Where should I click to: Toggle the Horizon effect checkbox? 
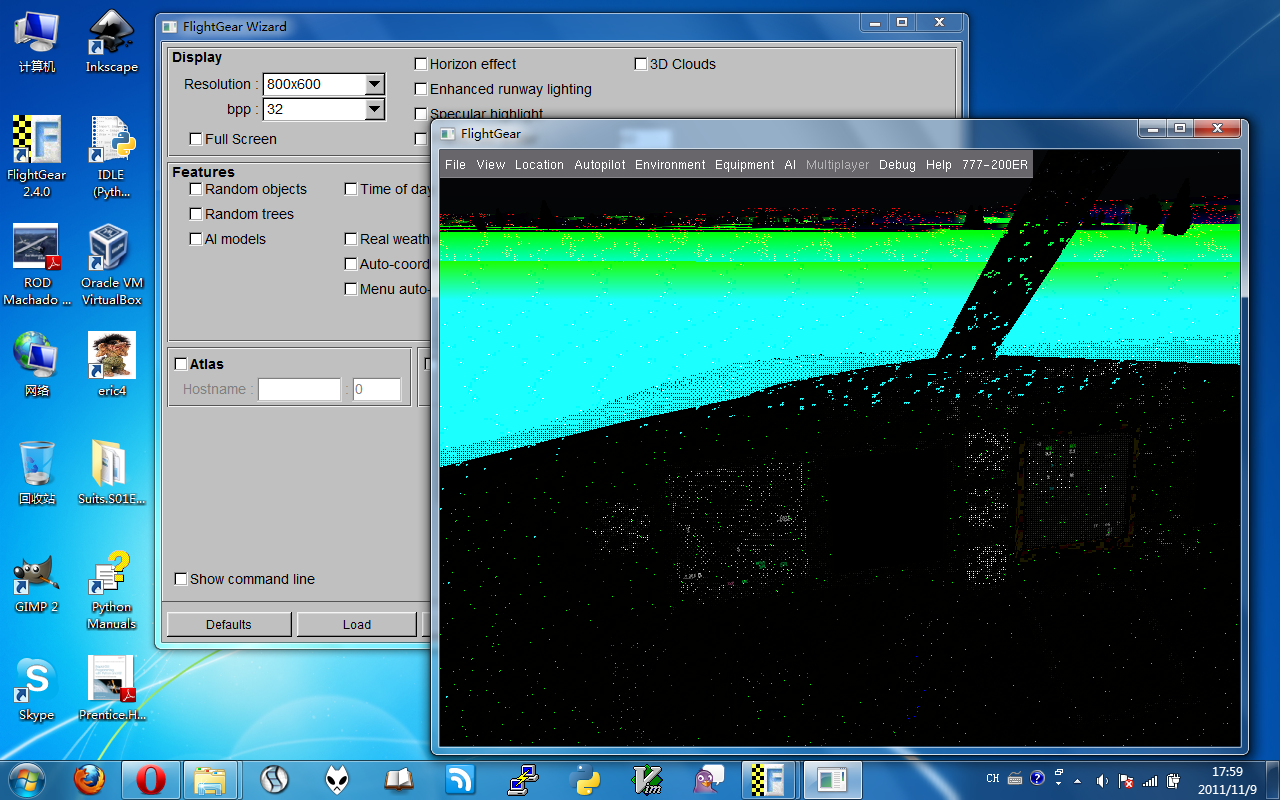421,64
